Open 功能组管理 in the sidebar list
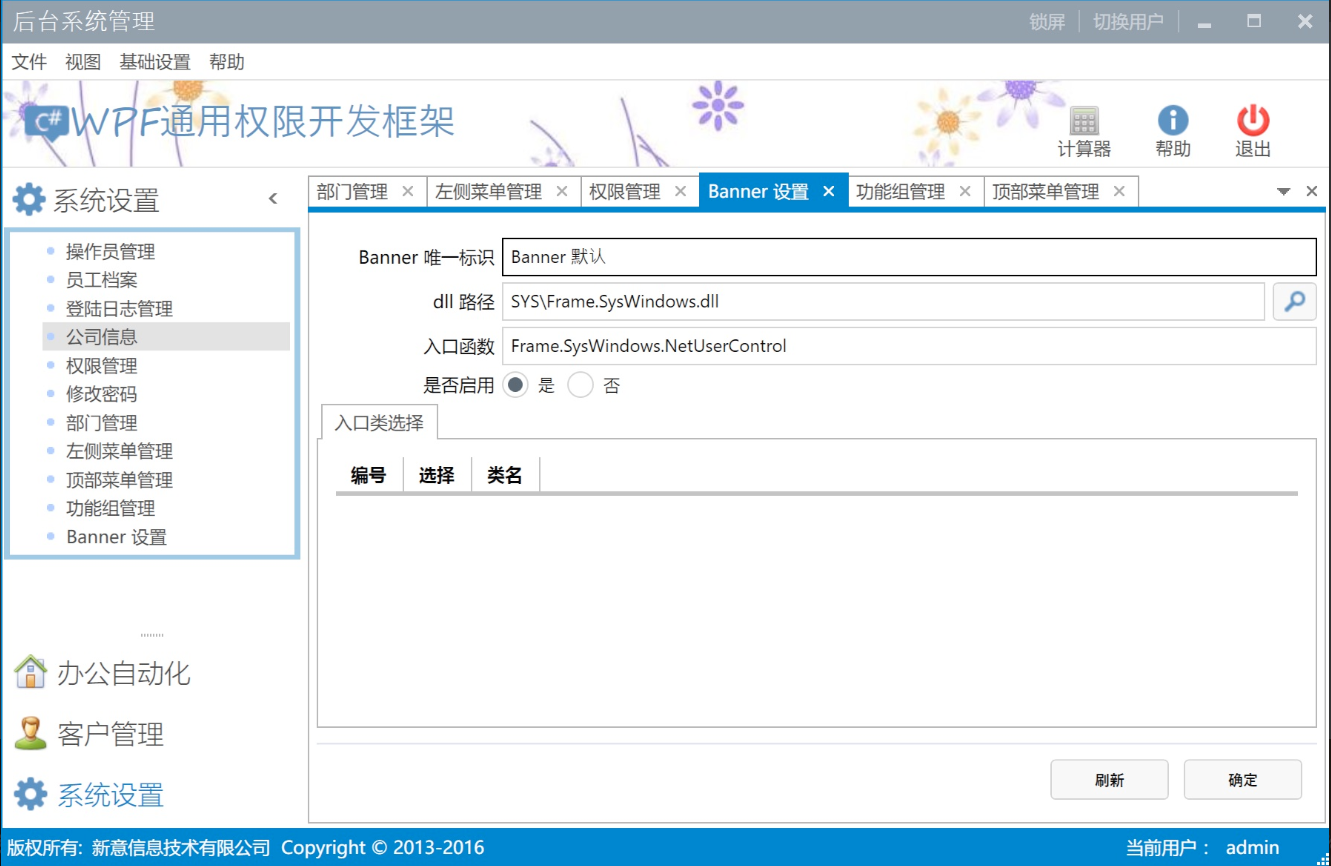The image size is (1331, 866). [110, 508]
